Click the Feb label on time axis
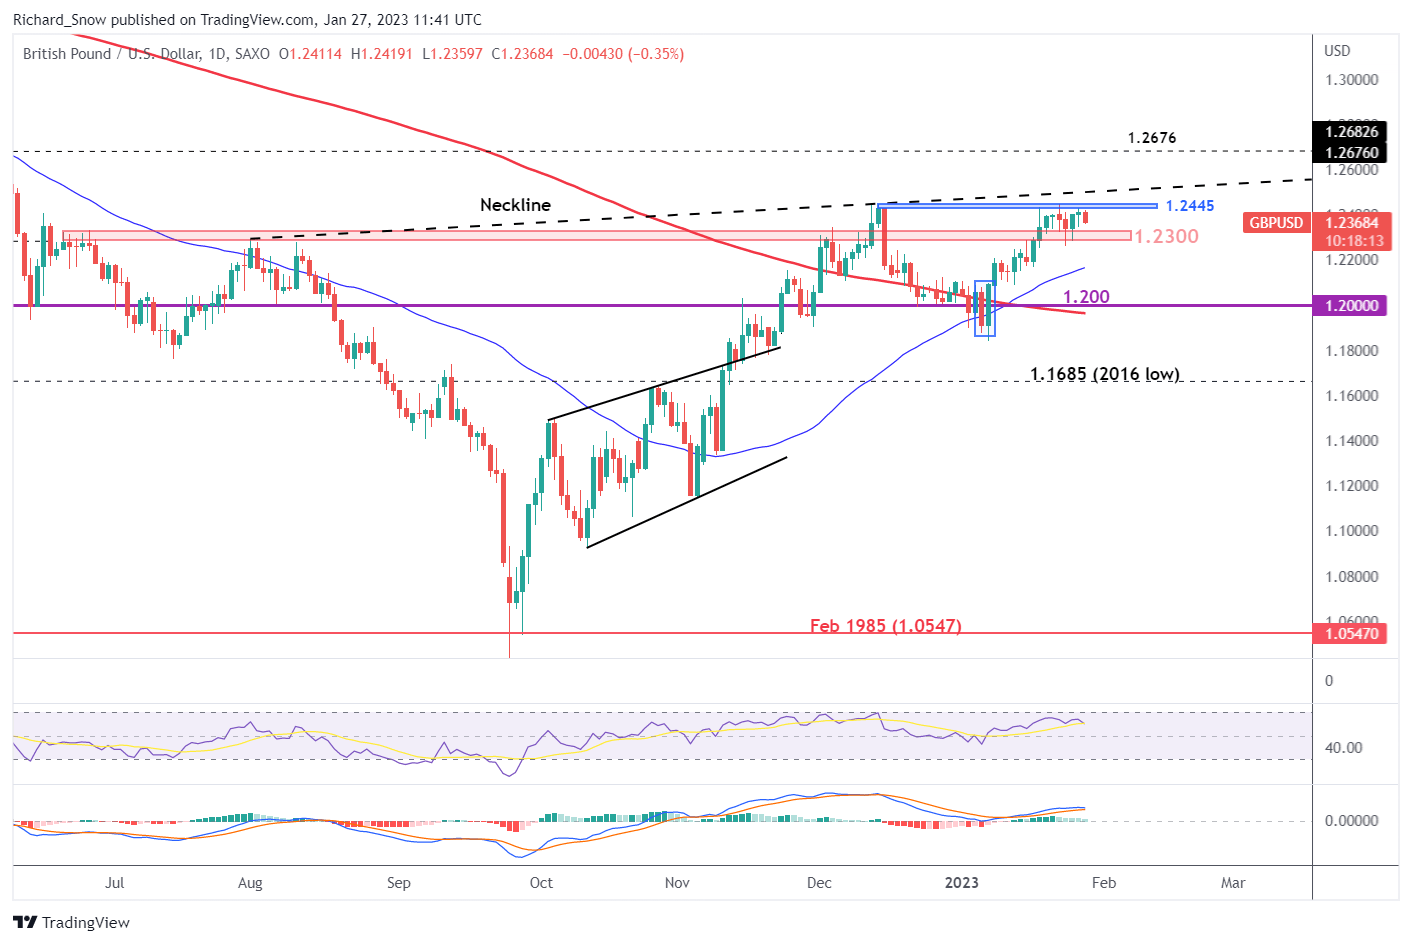Image resolution: width=1412 pixels, height=944 pixels. pos(1104,883)
